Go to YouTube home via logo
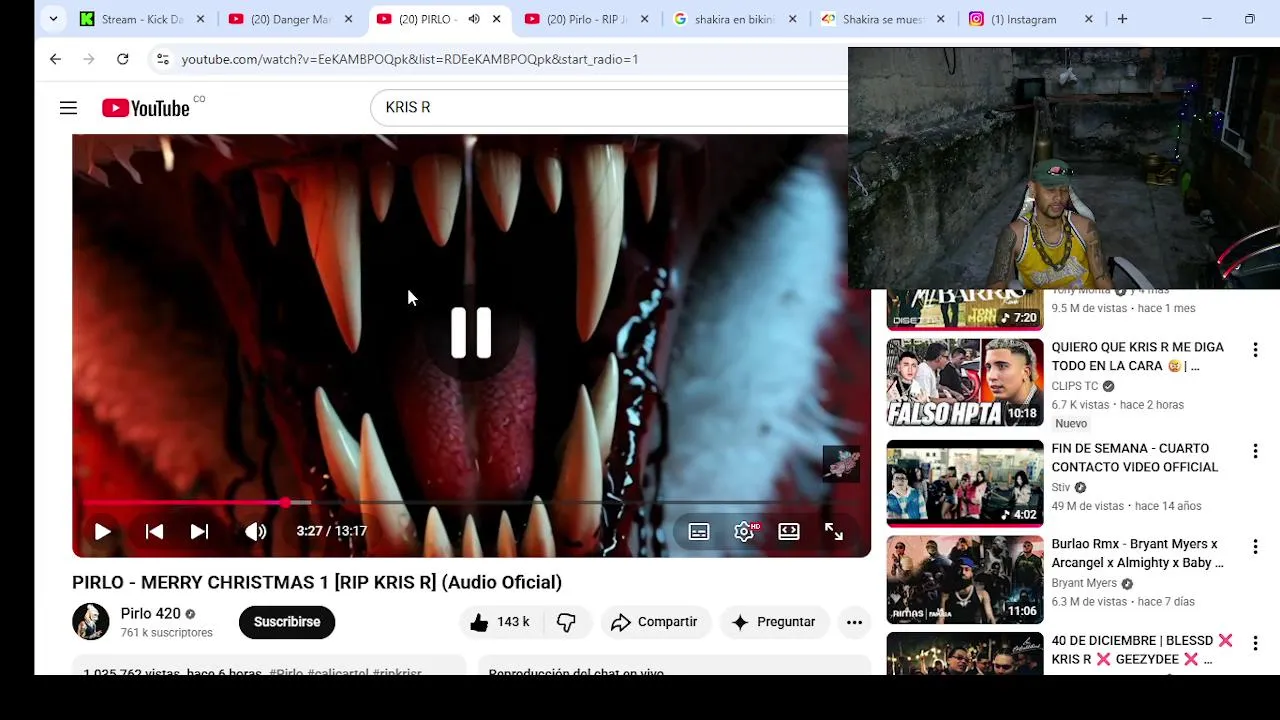 click(x=146, y=108)
